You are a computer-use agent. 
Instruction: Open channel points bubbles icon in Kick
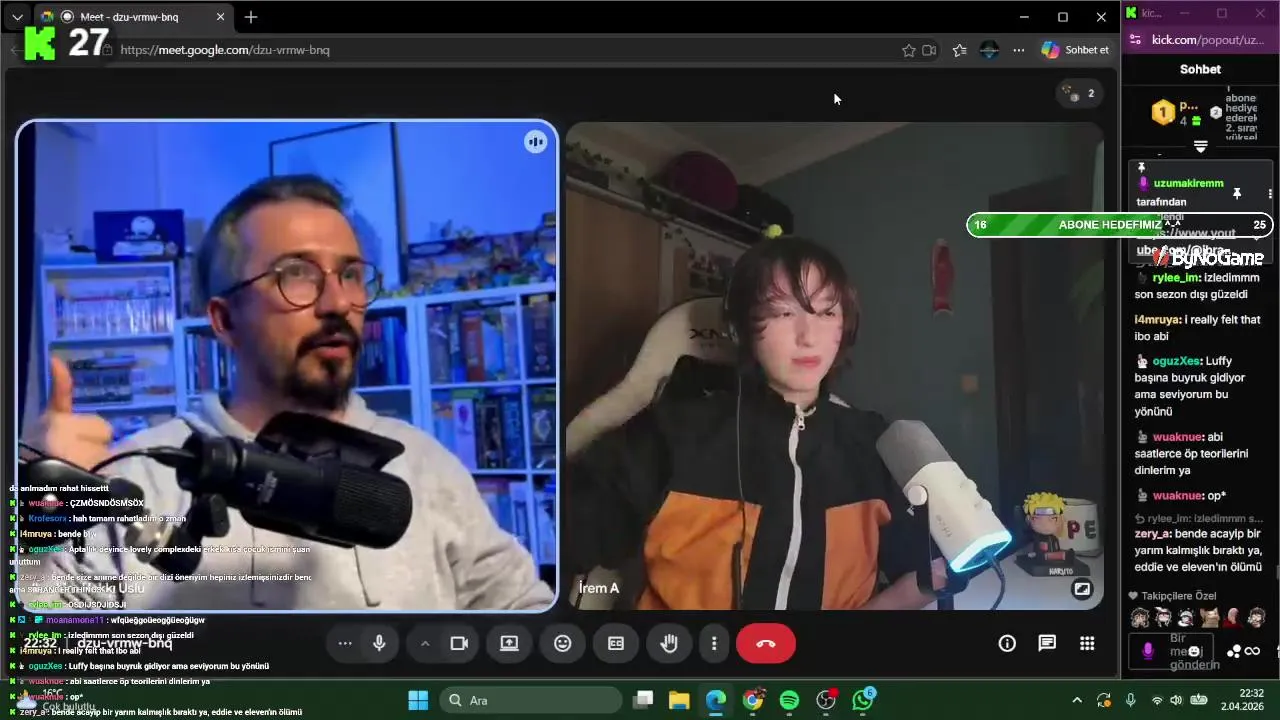pyautogui.click(x=1234, y=652)
